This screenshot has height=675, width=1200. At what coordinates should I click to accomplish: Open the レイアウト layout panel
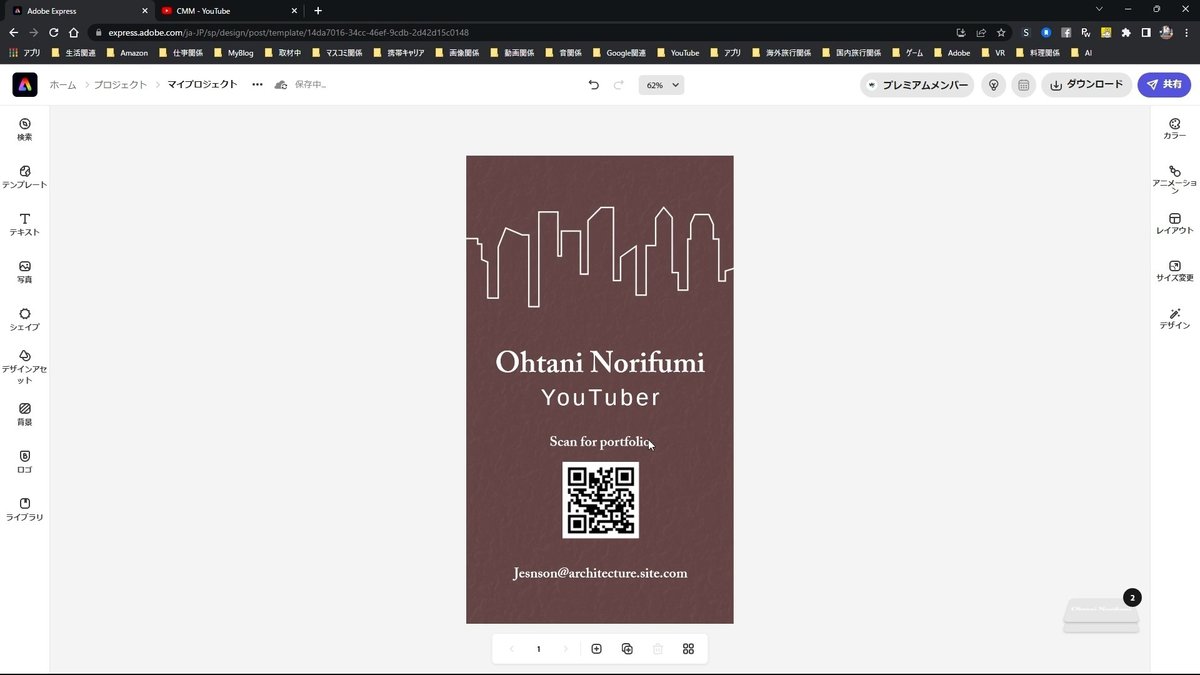[1175, 224]
